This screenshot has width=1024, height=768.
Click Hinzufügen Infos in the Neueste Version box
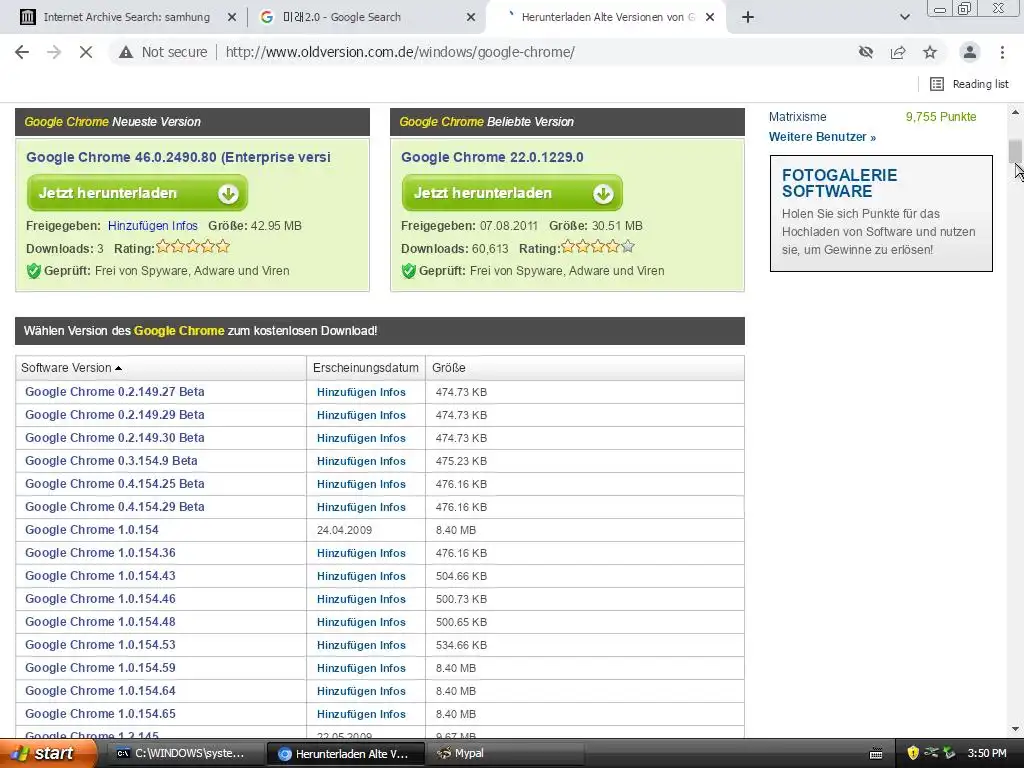(x=153, y=226)
